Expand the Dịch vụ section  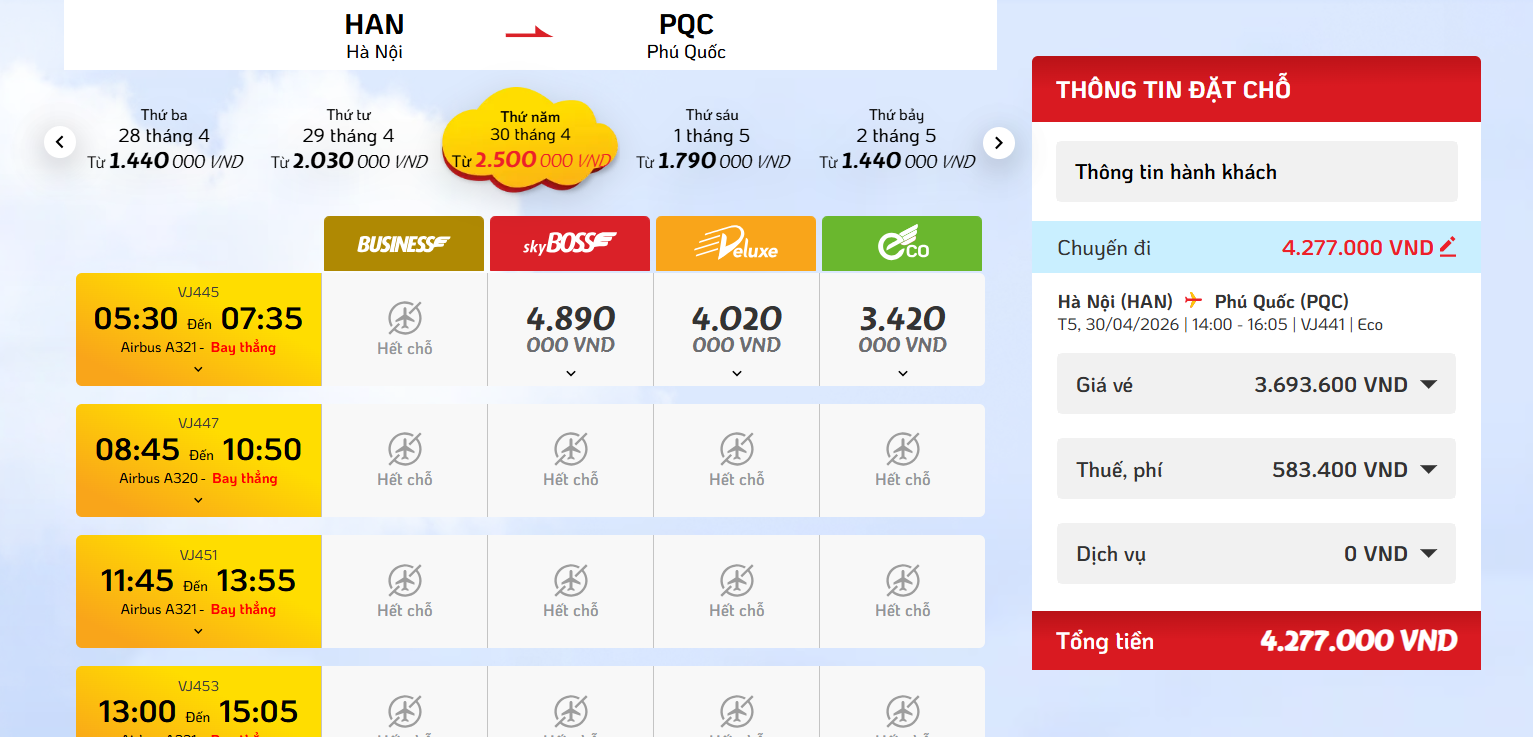(1428, 553)
